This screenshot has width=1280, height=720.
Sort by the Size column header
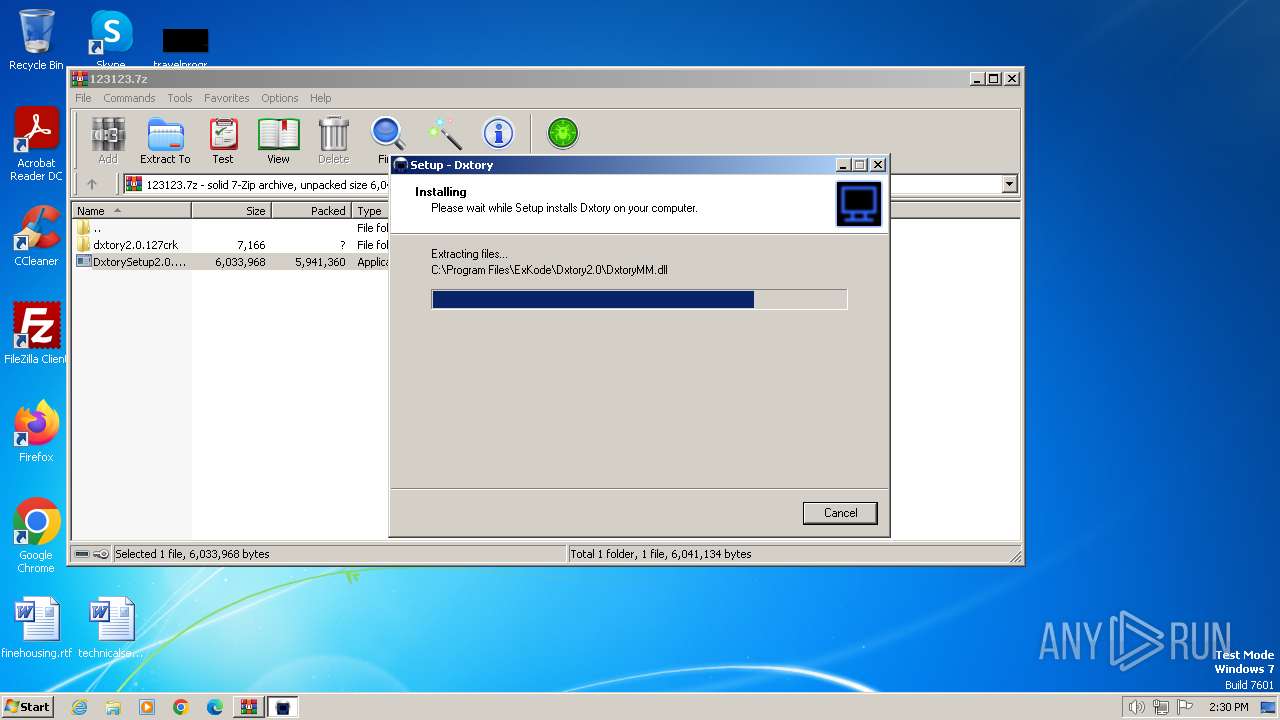231,211
